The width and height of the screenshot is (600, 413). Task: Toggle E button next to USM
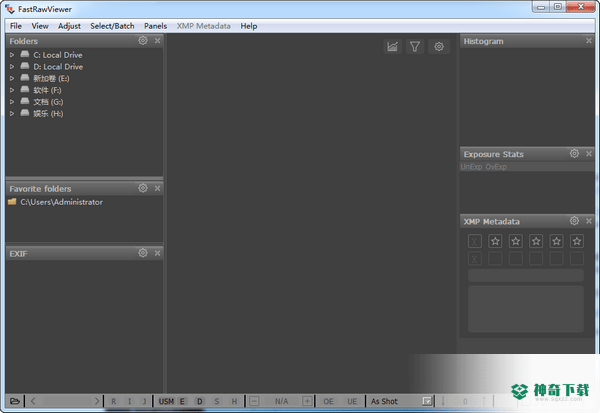click(182, 401)
